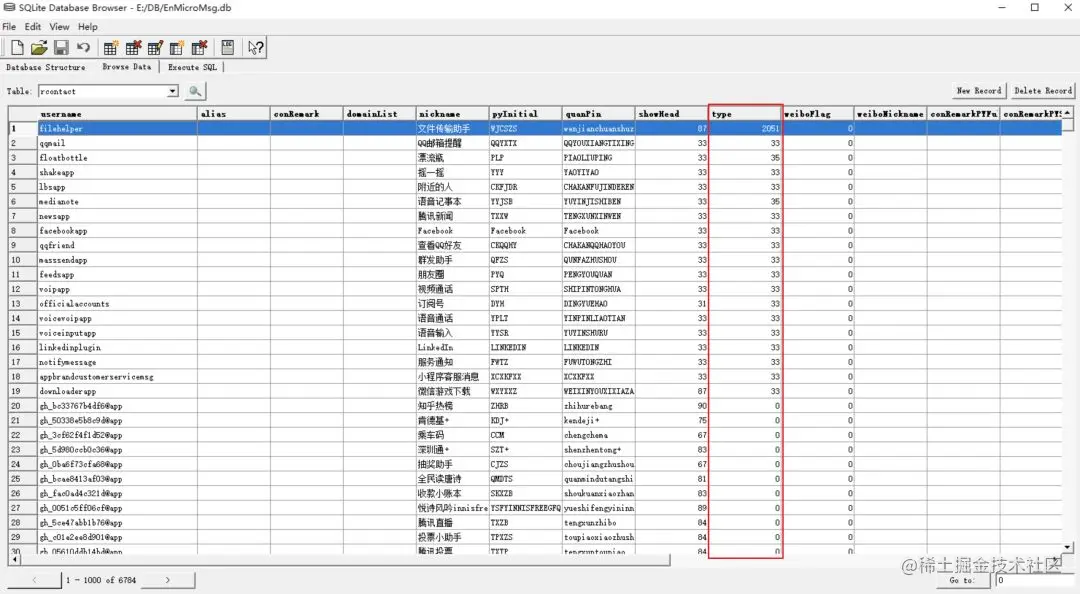
Task: Select the shakeapp username cell
Action: coord(117,172)
